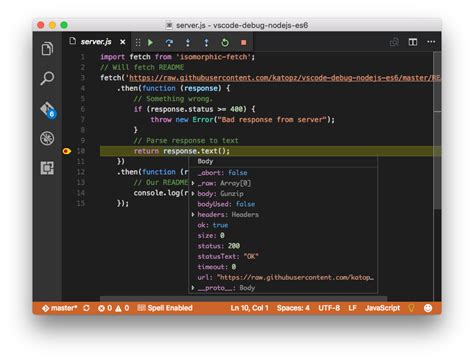The width and height of the screenshot is (474, 361).
Task: Open the editor More Actions menu
Action: coord(431,42)
